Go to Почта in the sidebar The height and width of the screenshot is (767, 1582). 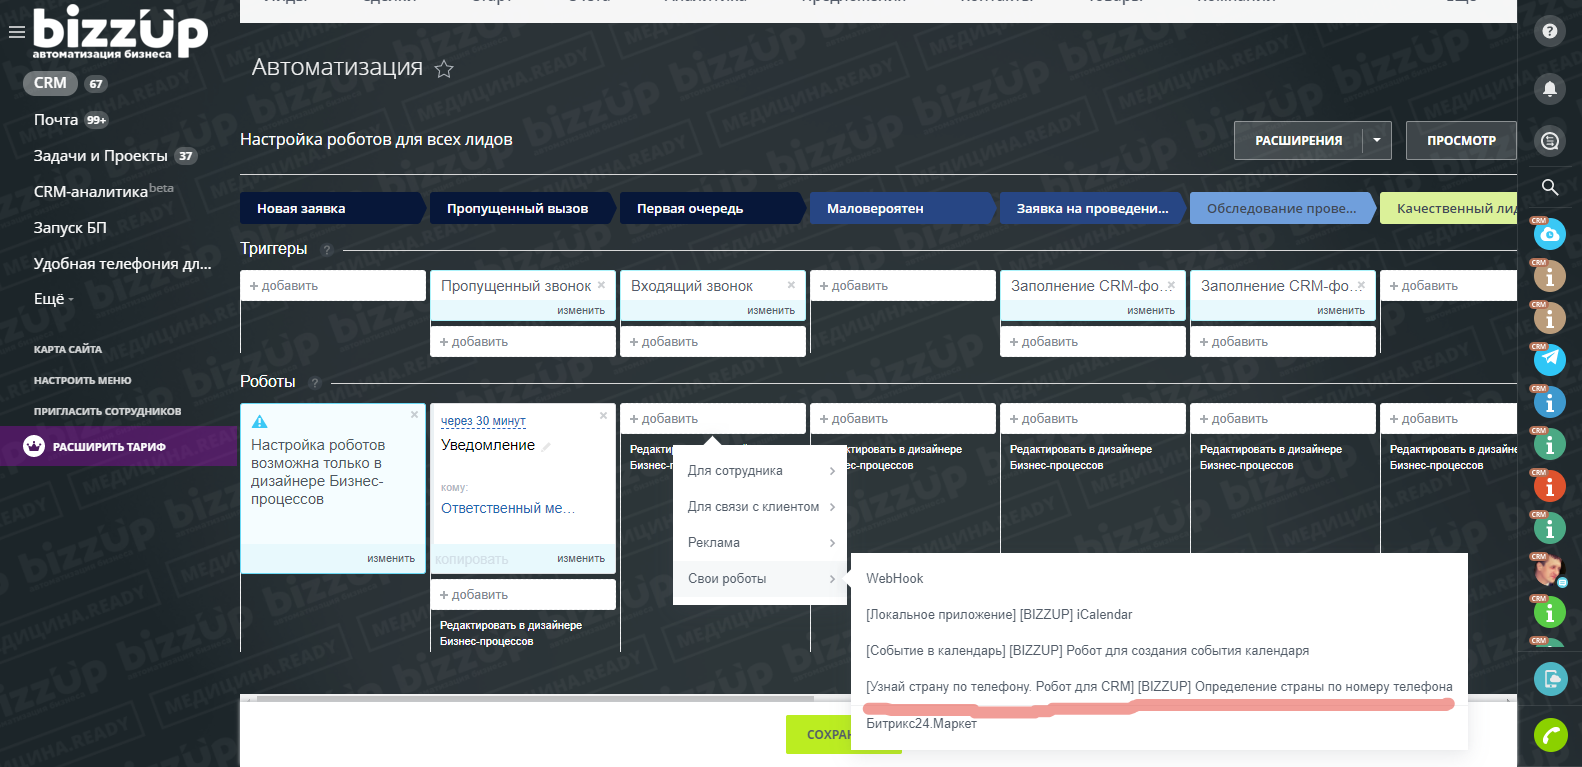tap(56, 120)
